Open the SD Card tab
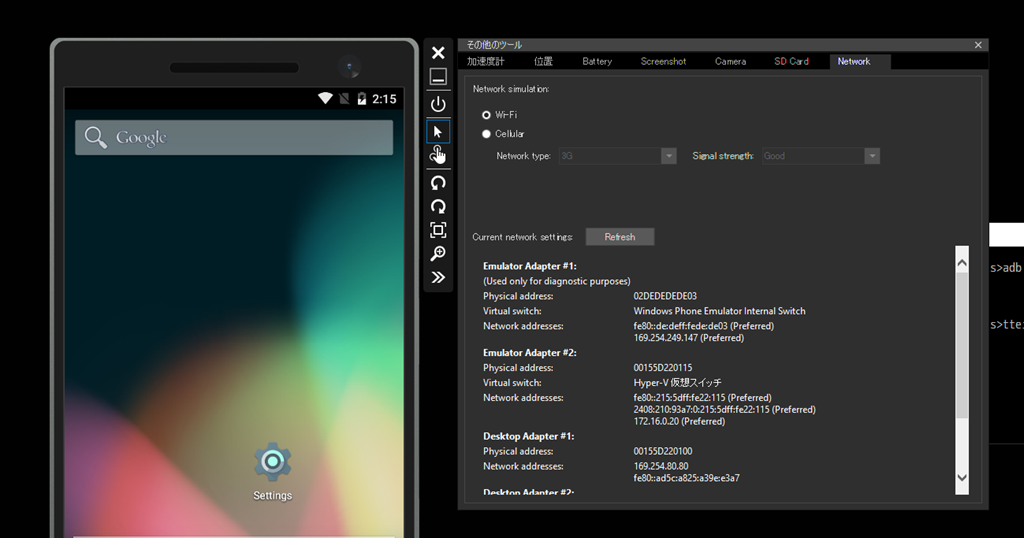The height and width of the screenshot is (538, 1024). pos(791,62)
